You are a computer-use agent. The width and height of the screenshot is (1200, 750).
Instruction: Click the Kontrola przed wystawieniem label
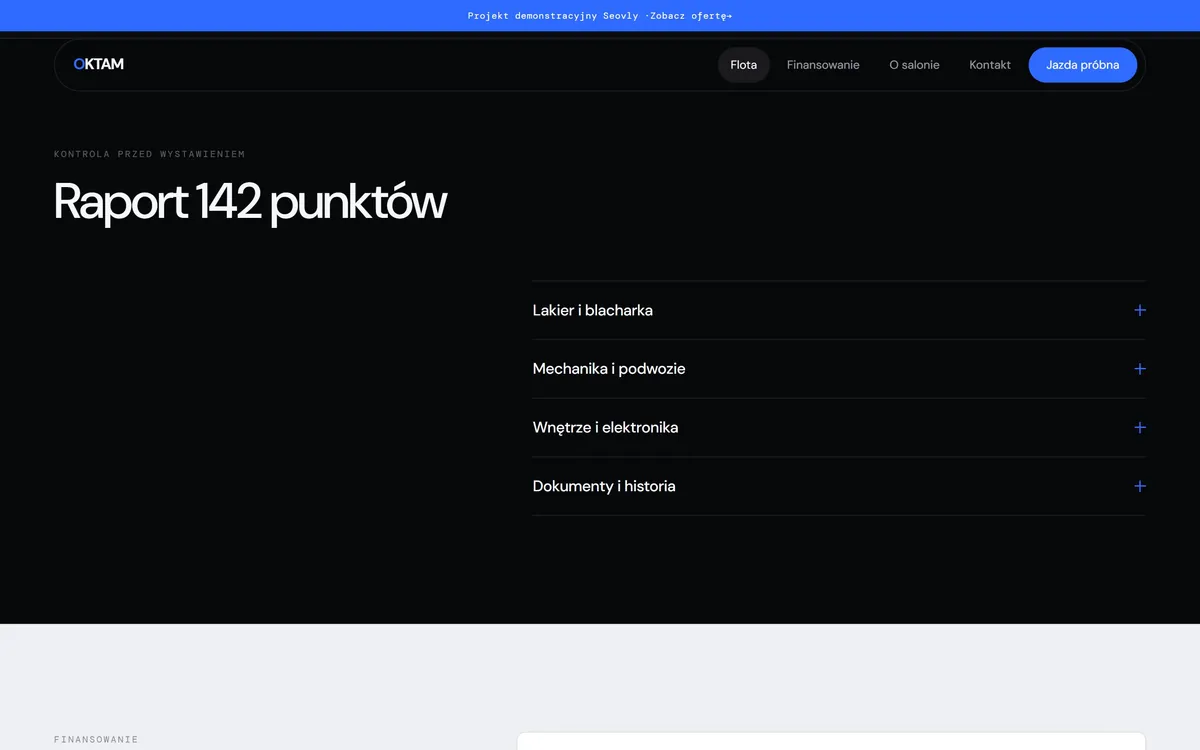(x=150, y=154)
